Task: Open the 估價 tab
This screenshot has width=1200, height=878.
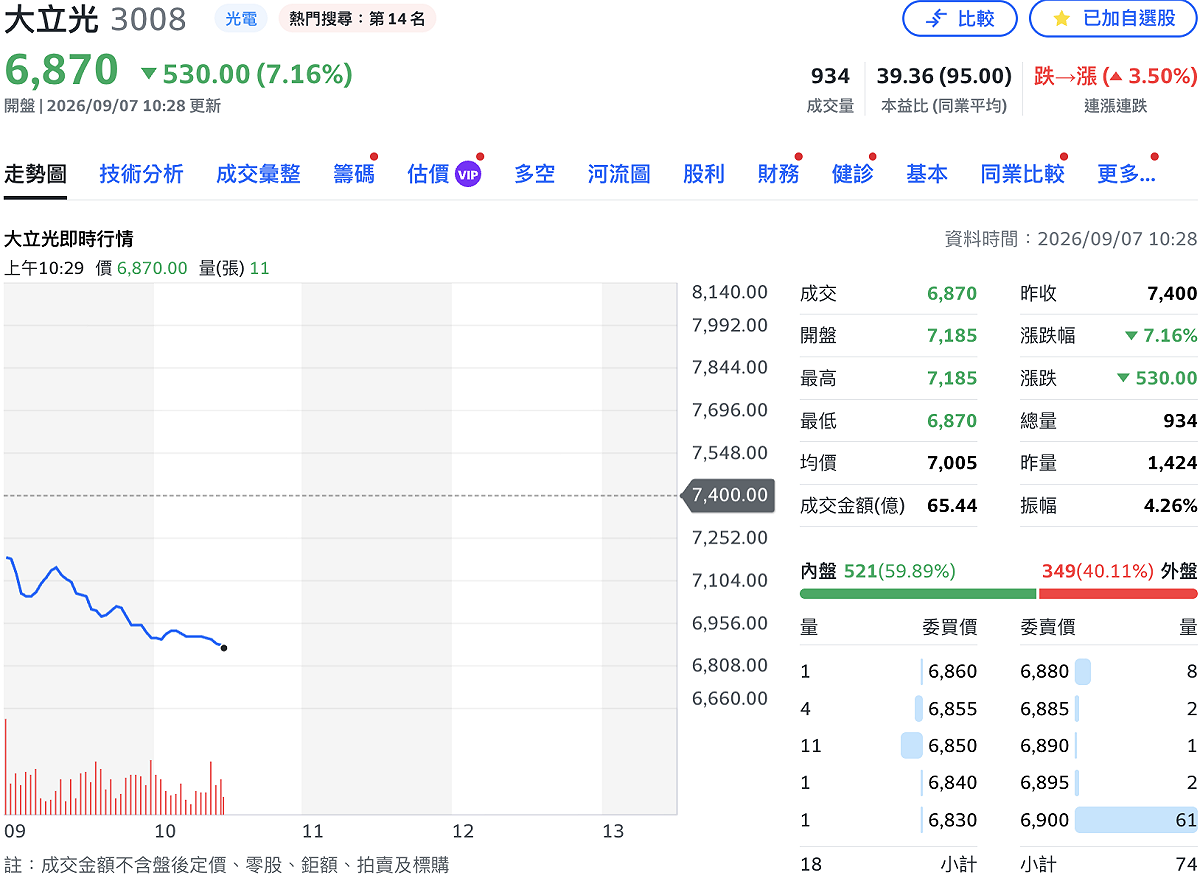Action: [x=428, y=174]
